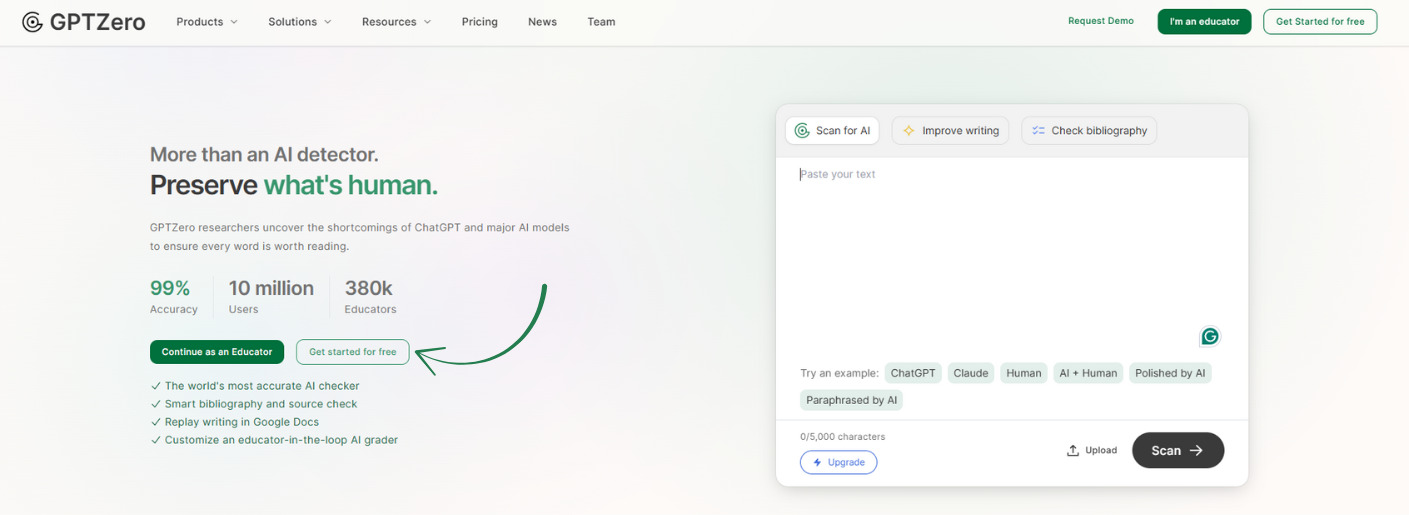Click The world's most accurate AI checker
Image resolution: width=1409 pixels, height=515 pixels.
click(x=262, y=386)
